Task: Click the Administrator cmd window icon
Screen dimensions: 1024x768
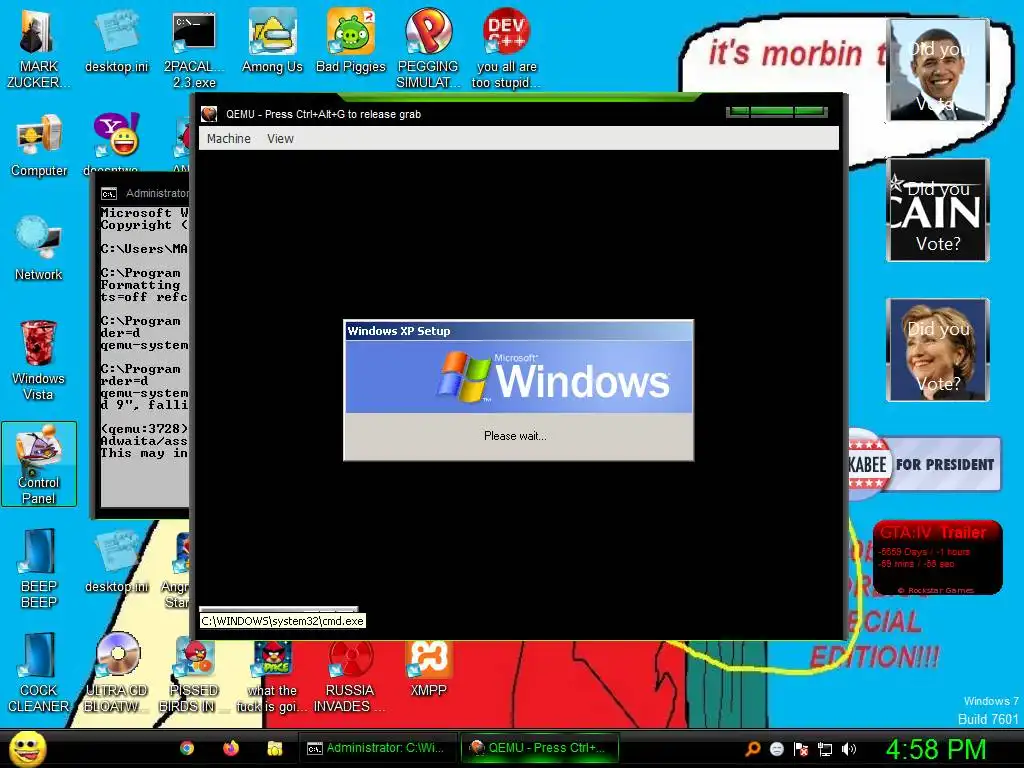Action: pyautogui.click(x=108, y=193)
